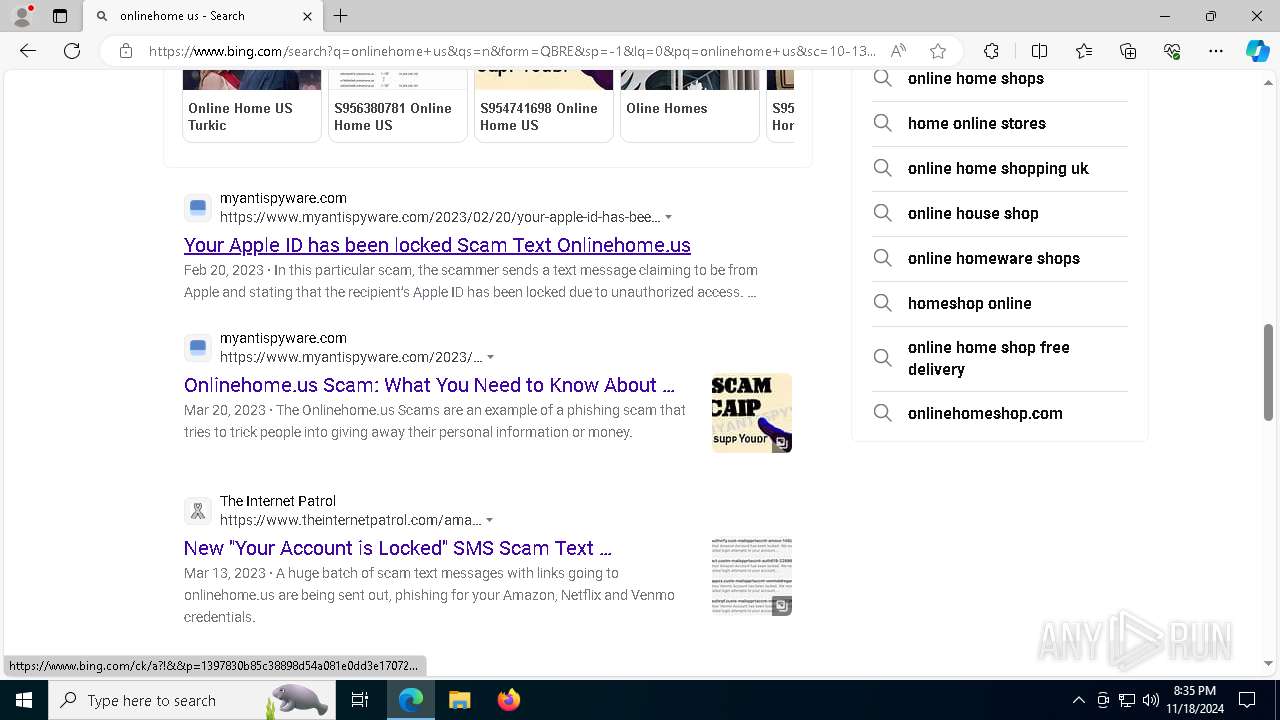Go back using the back arrow
Image resolution: width=1280 pixels, height=720 pixels.
tap(28, 51)
